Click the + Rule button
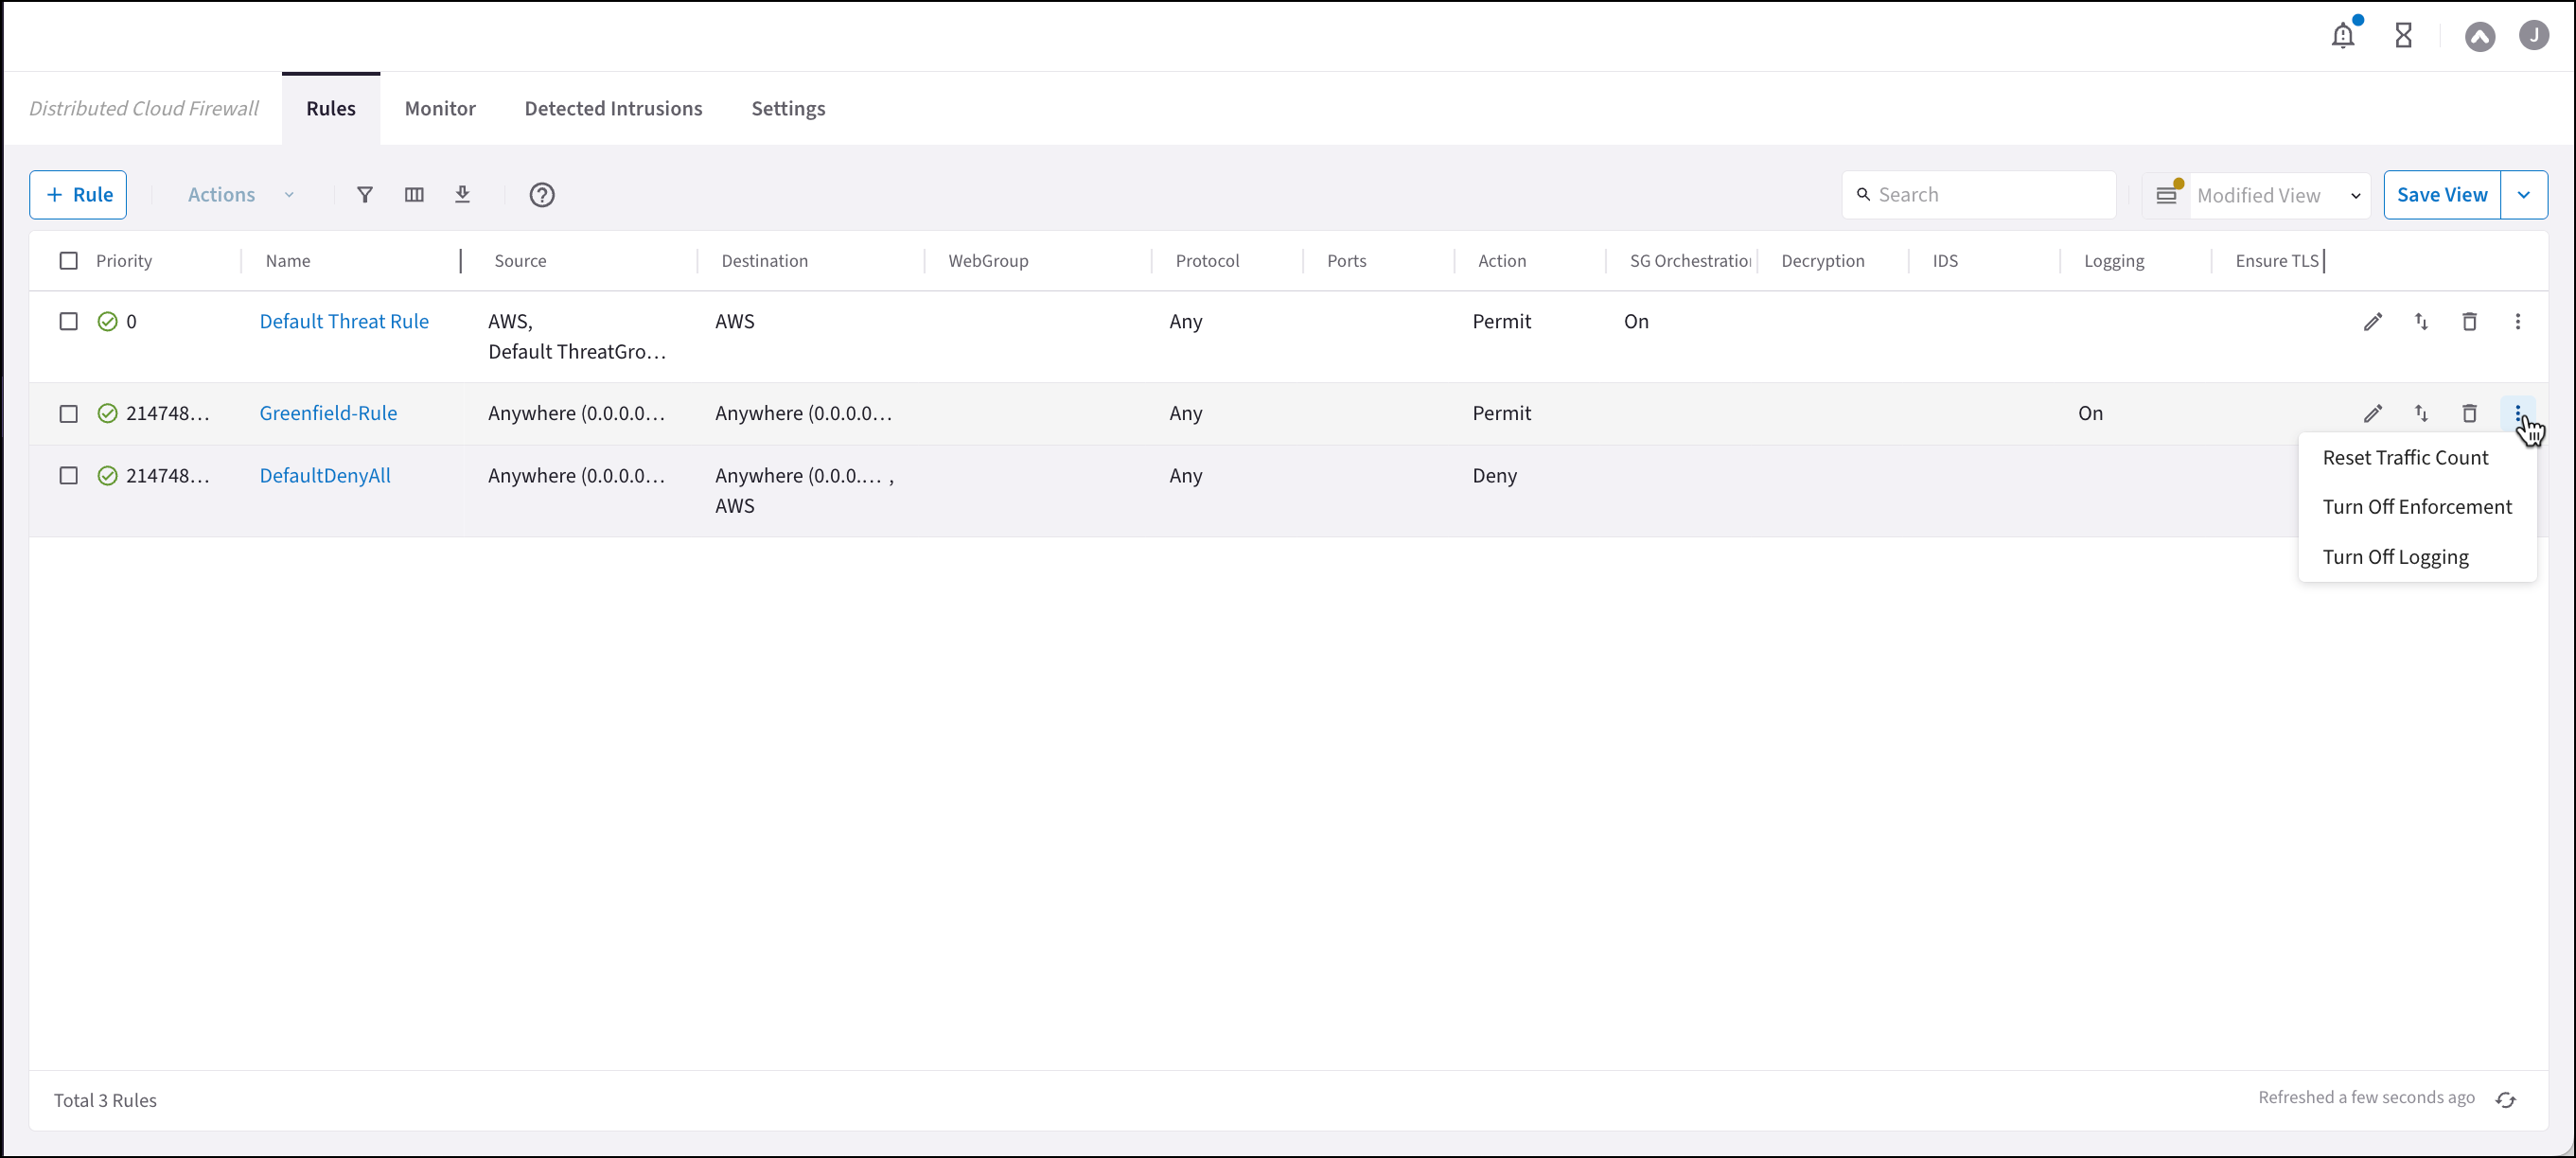2576x1158 pixels. coord(77,194)
